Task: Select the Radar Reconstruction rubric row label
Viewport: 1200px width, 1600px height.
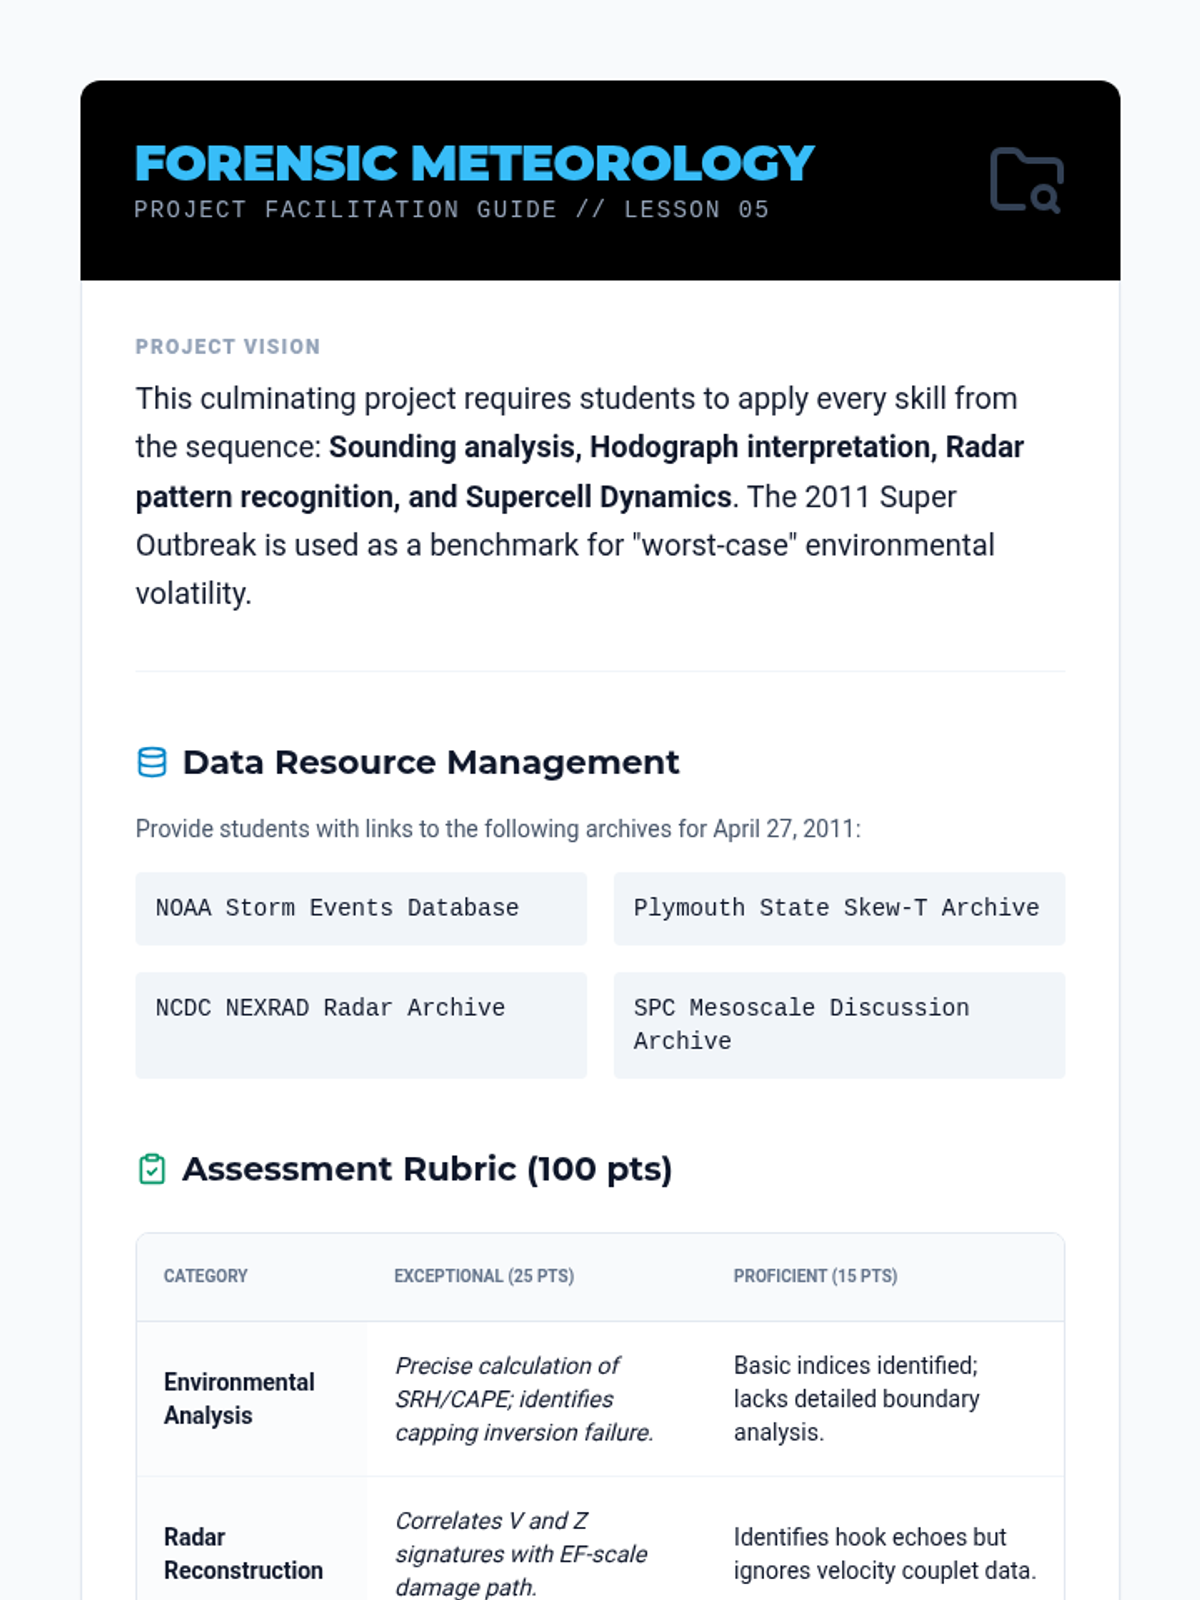Action: [x=243, y=1553]
